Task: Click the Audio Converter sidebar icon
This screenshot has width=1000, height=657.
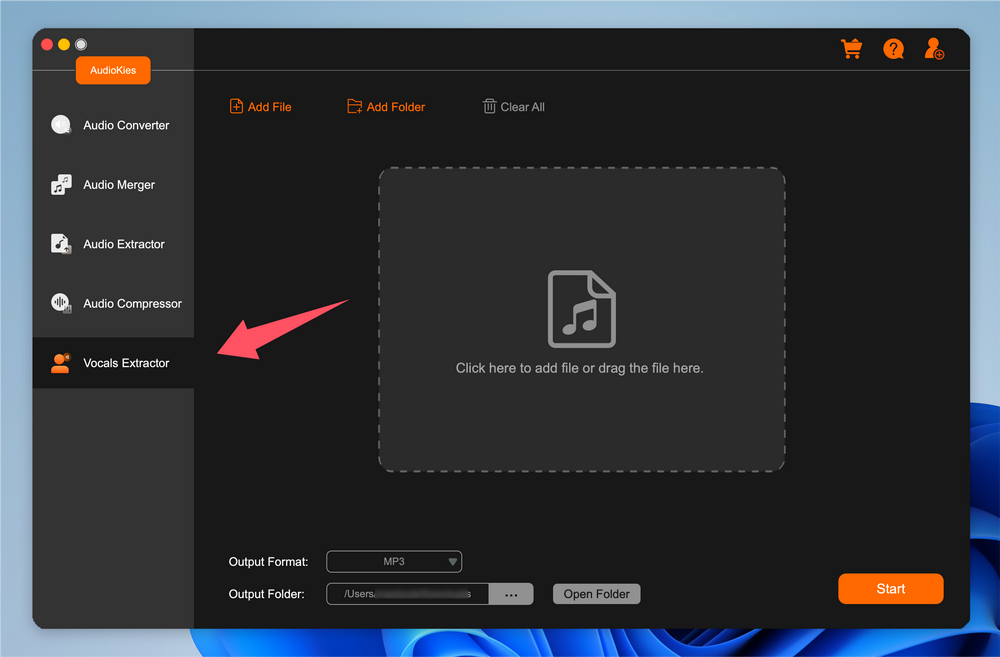Action: [61, 125]
